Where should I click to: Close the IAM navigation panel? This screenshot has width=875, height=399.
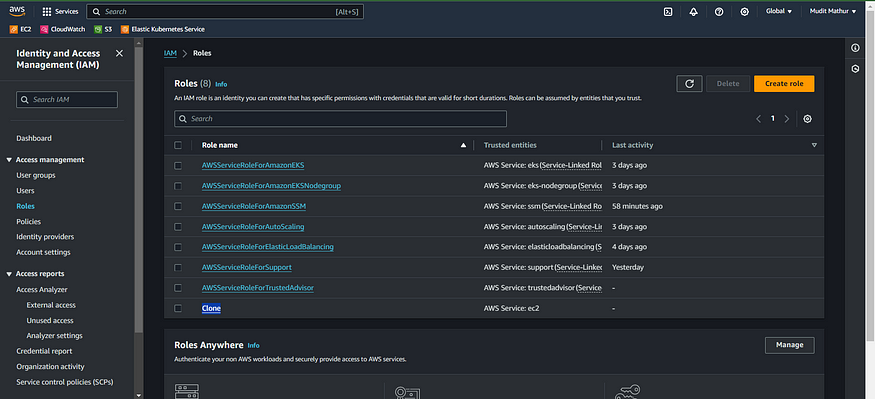(x=119, y=54)
